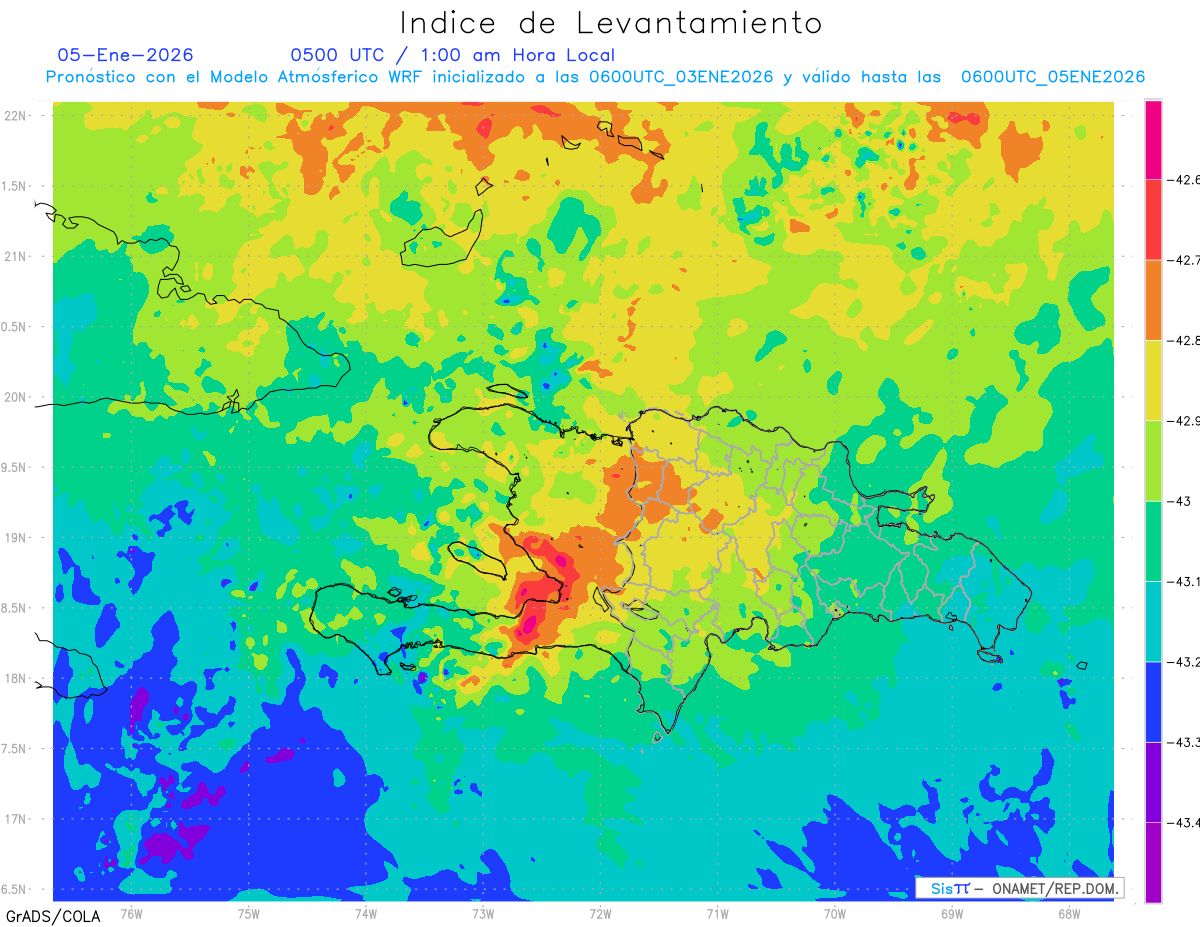Click the "Indice de Levantamiento" title

click(x=611, y=22)
